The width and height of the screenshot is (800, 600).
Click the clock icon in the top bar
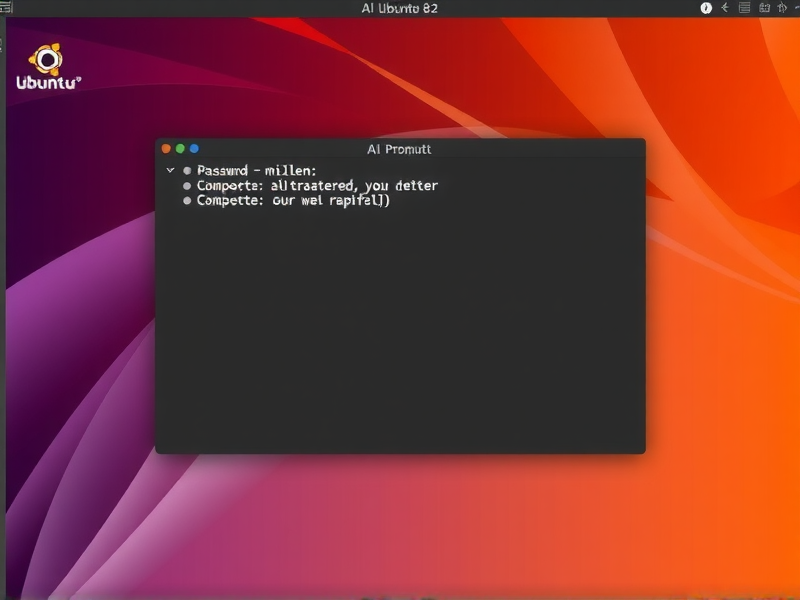click(x=706, y=8)
